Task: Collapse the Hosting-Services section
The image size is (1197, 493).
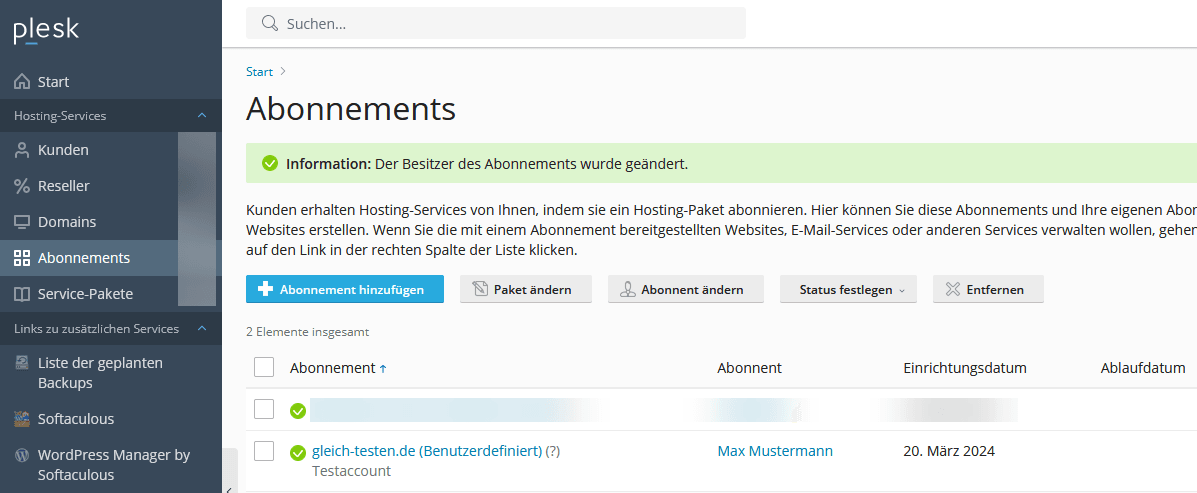Action: pos(201,116)
